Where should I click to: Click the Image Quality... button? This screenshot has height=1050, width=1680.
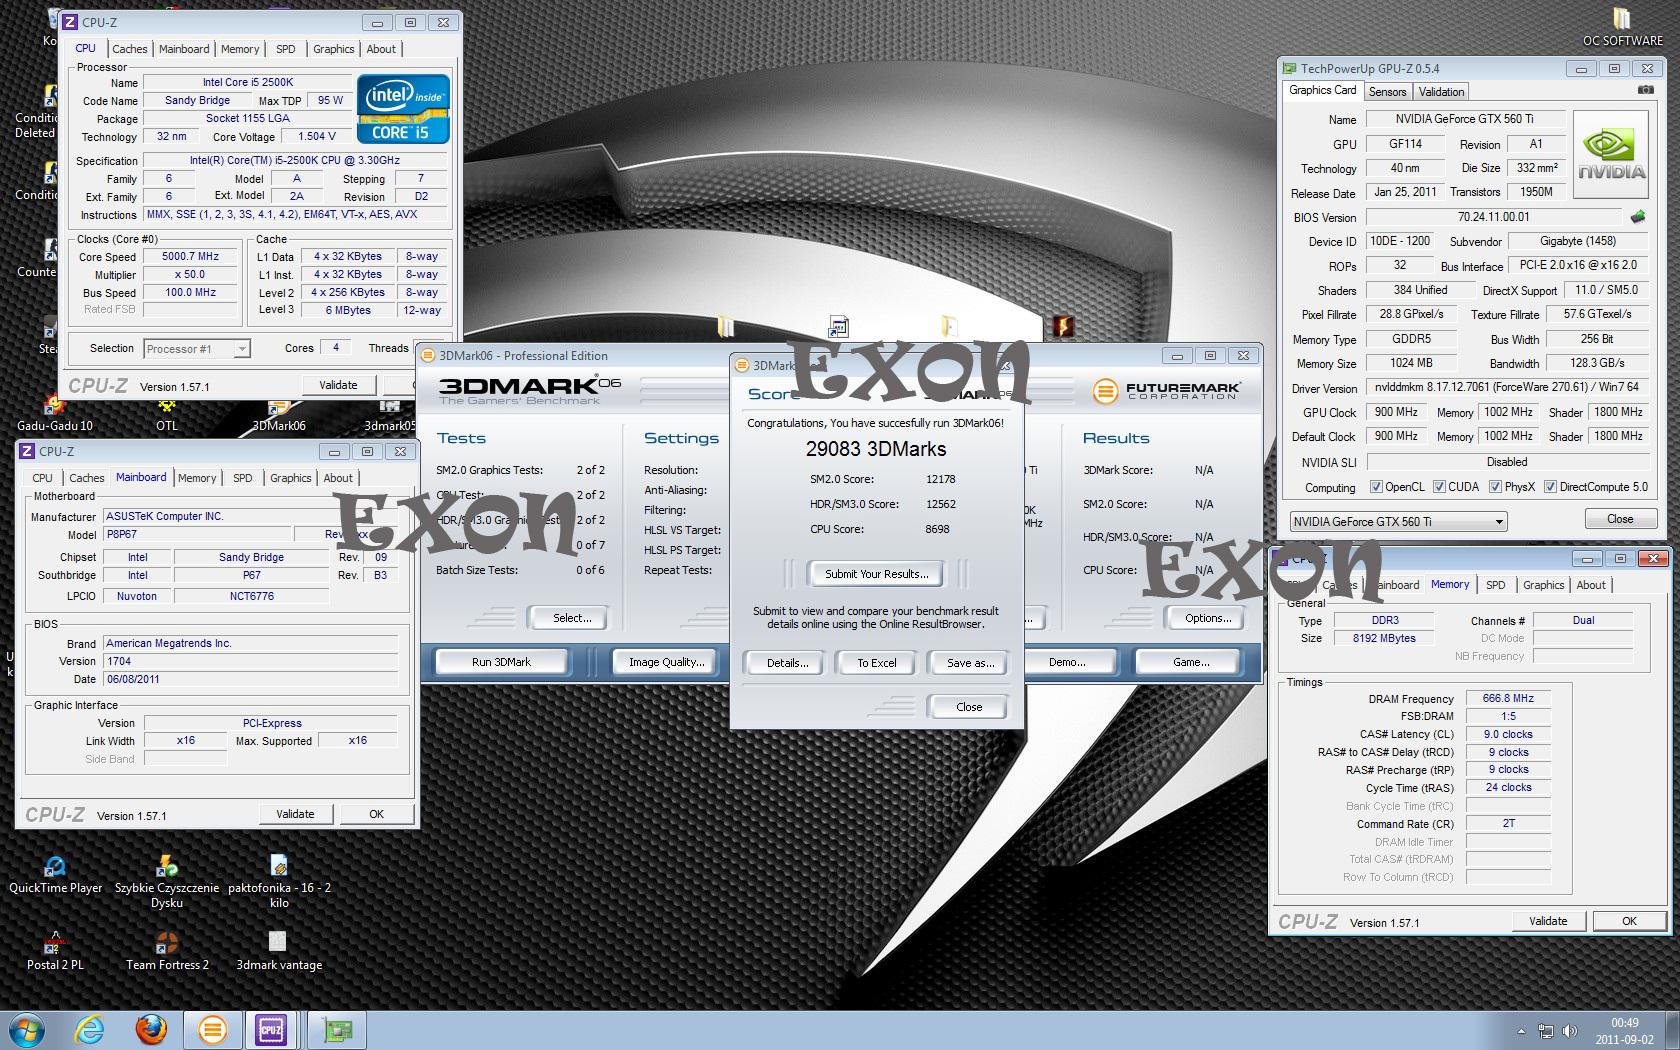coord(665,662)
